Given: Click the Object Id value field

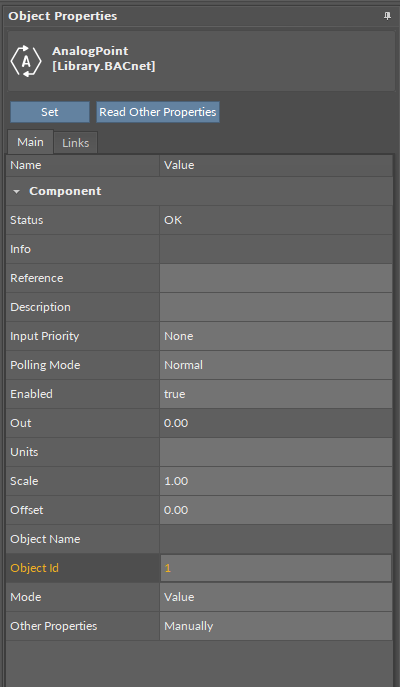Looking at the screenshot, I should 276,568.
